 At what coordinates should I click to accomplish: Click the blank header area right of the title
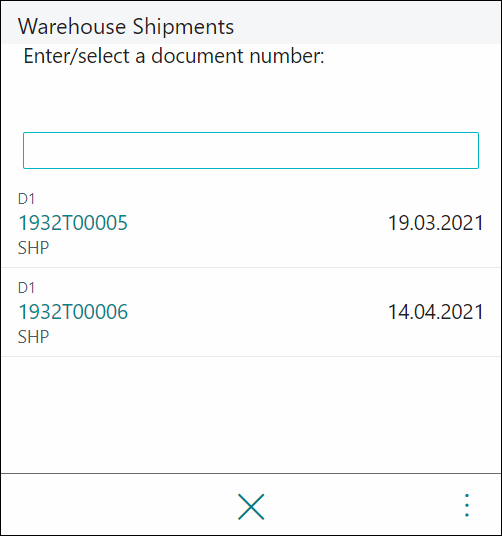(x=367, y=23)
